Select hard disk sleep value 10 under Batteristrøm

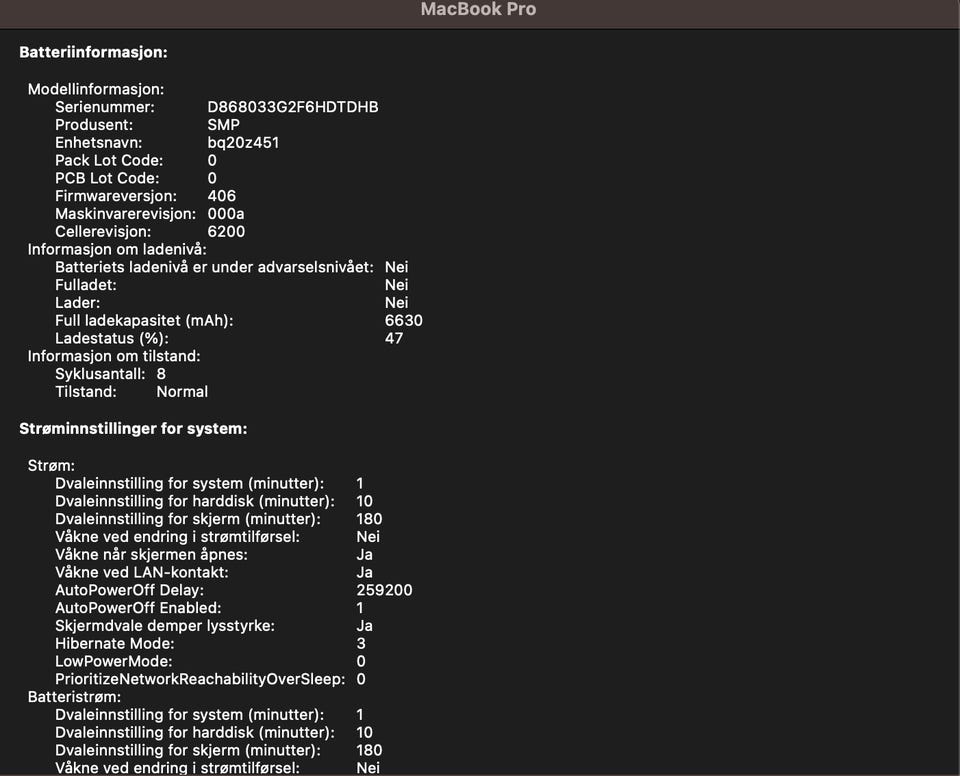point(364,732)
